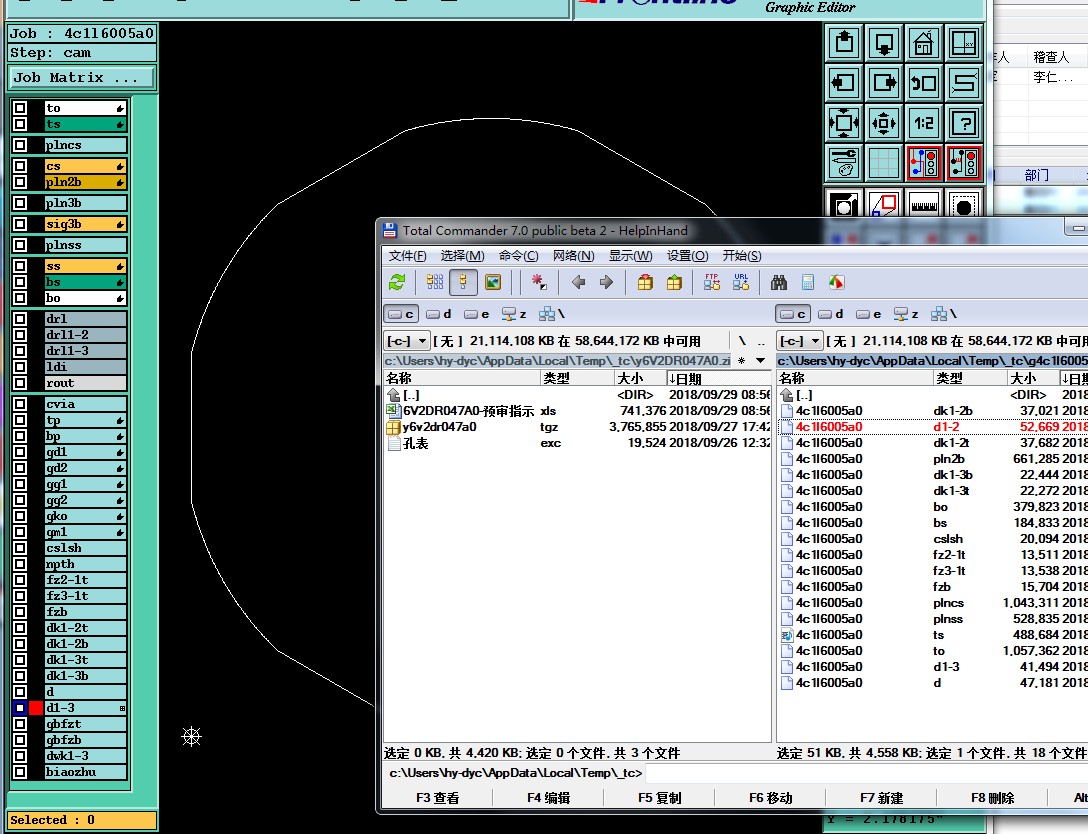The height and width of the screenshot is (834, 1088).
Task: Click the 1:2 zoom scale icon
Action: pos(924,124)
